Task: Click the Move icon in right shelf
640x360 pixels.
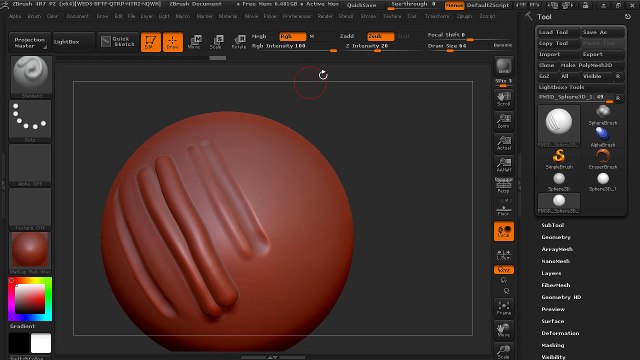Action: click(x=504, y=330)
